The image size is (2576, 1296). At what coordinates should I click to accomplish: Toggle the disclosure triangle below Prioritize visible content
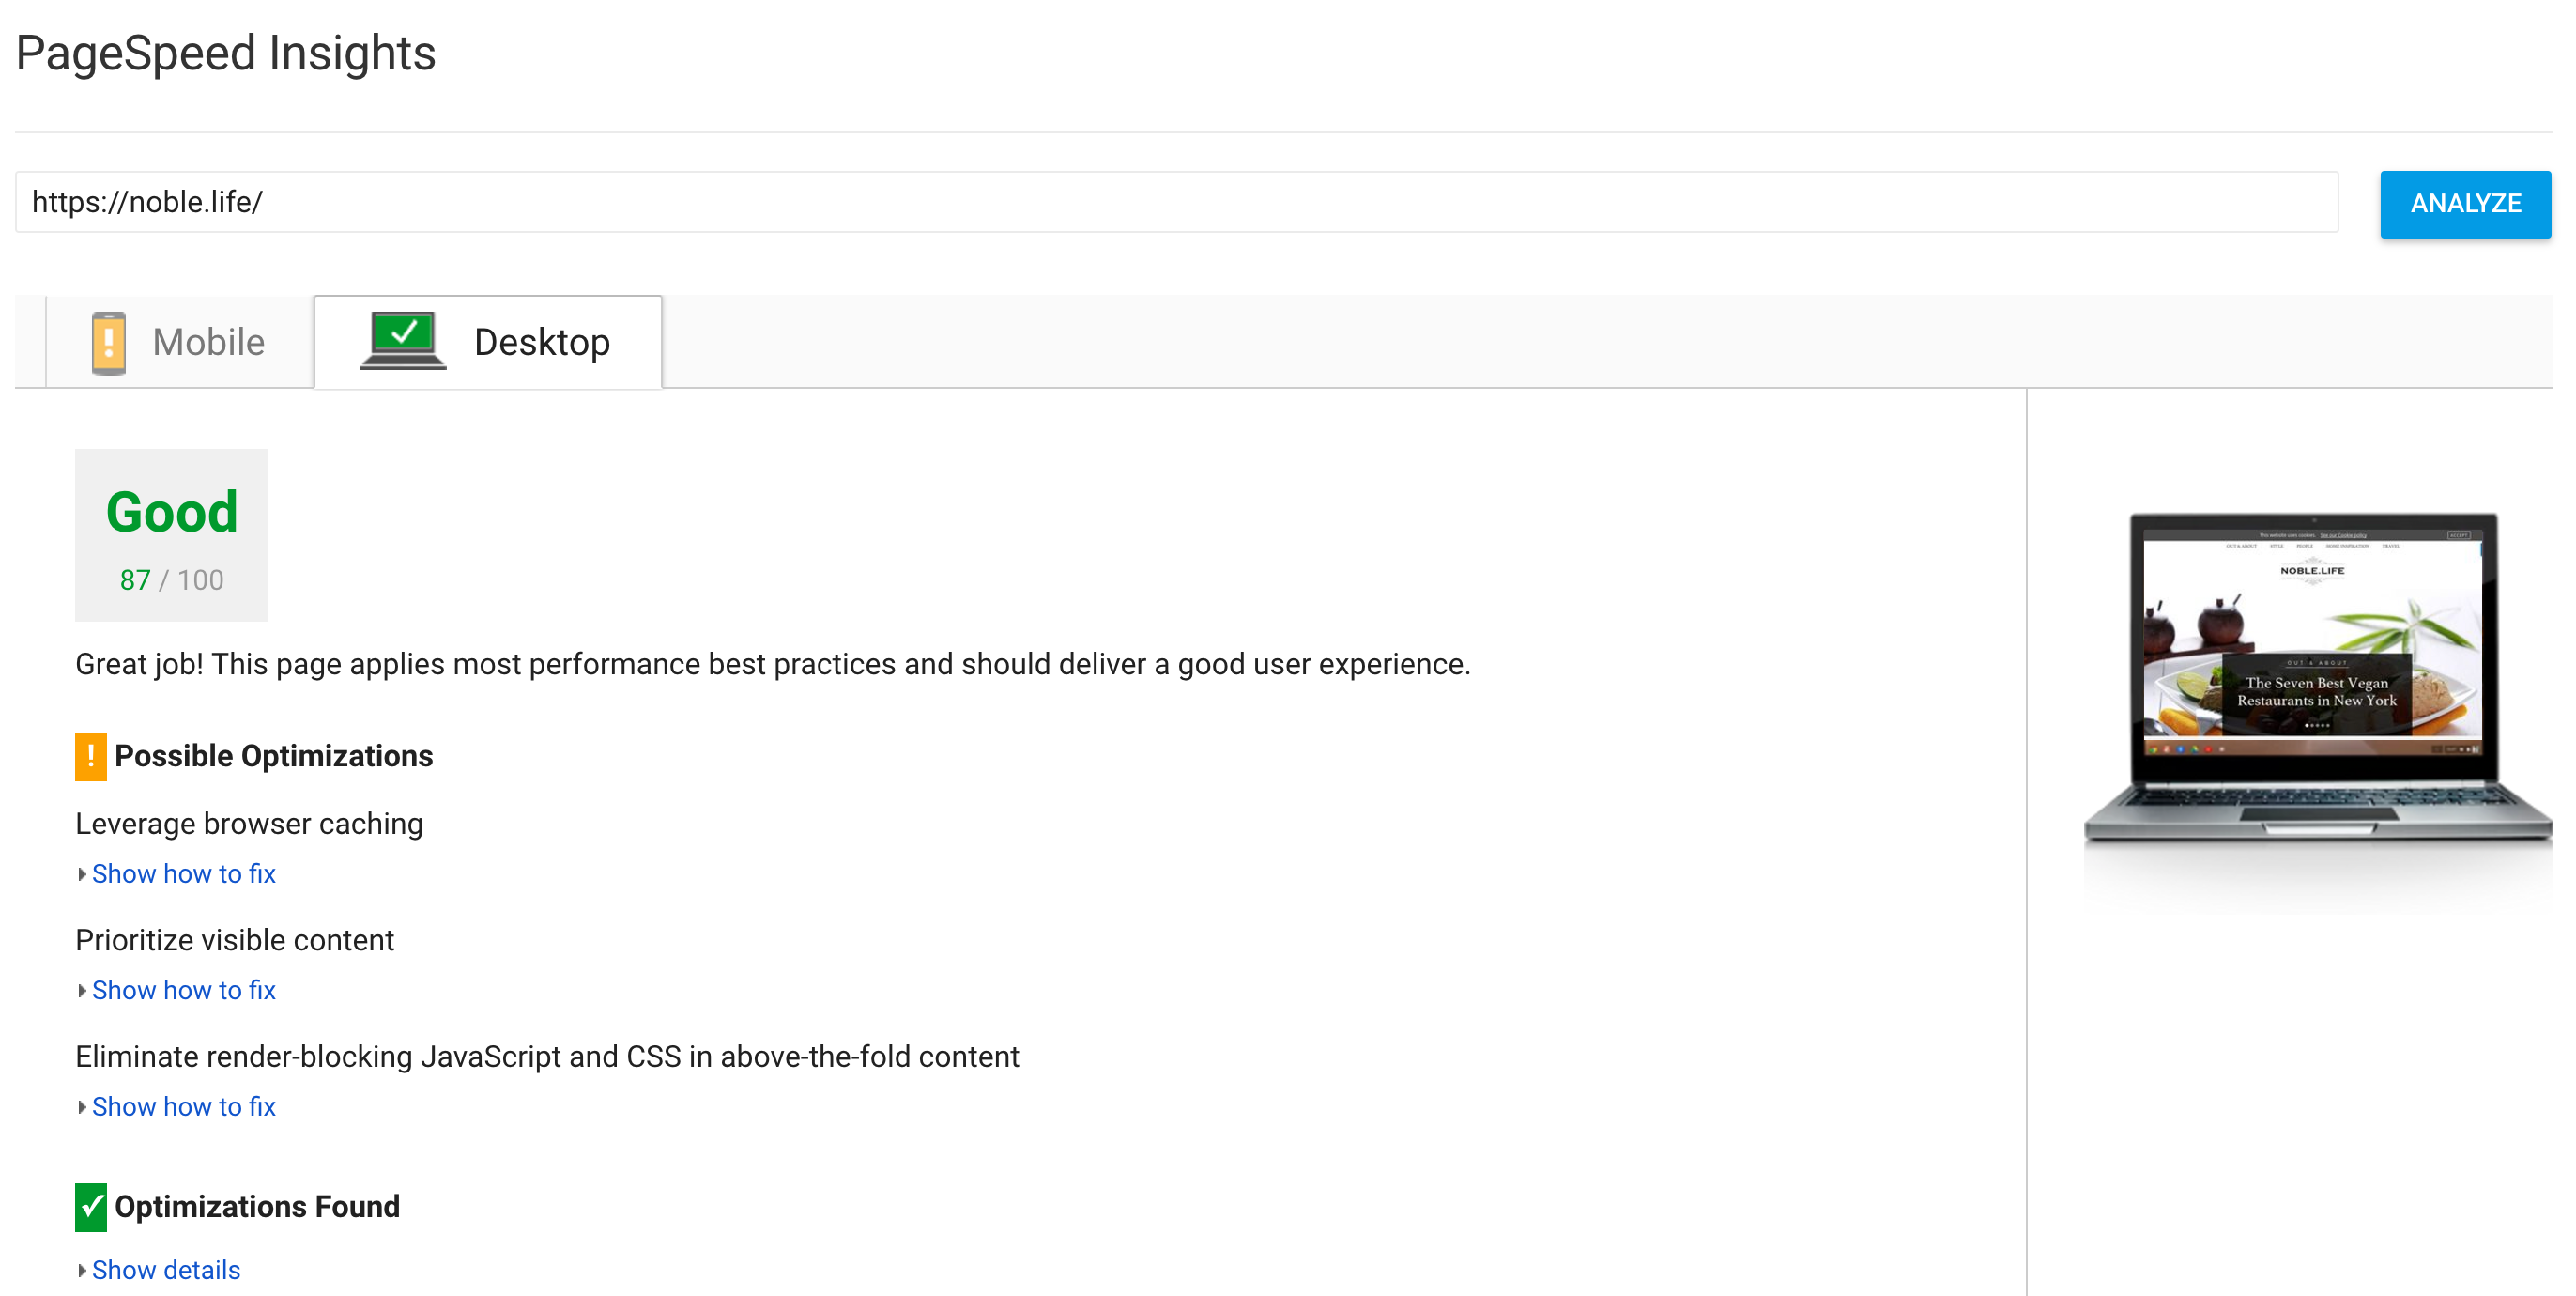pyautogui.click(x=82, y=990)
